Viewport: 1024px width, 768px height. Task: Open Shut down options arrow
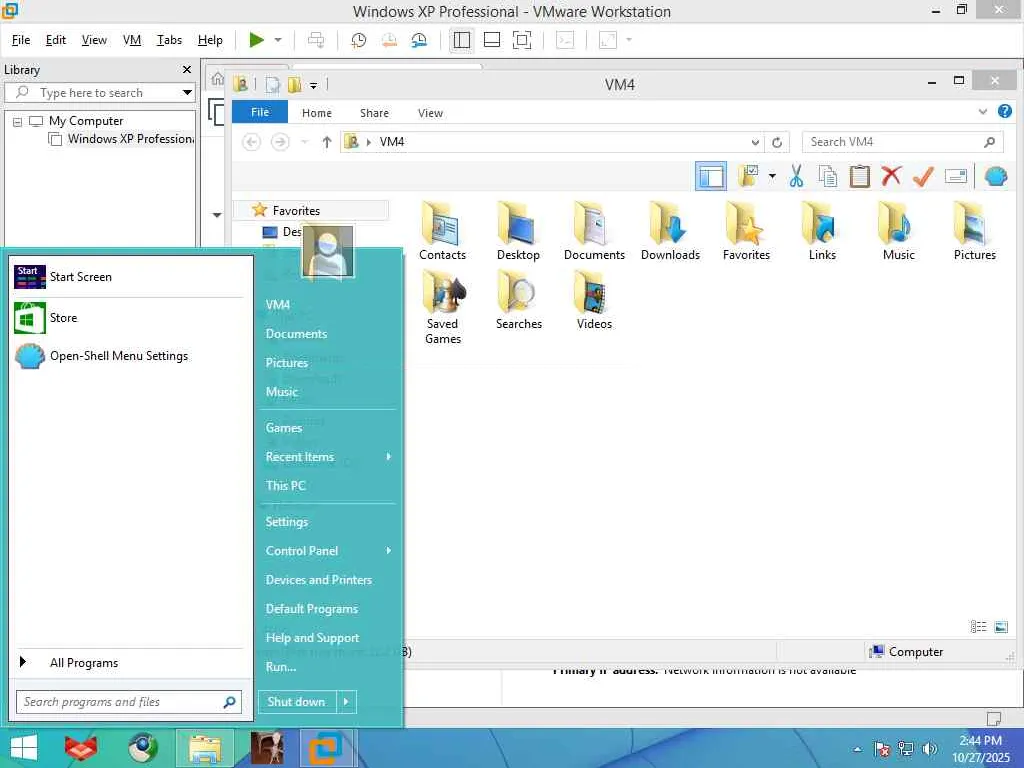coord(346,702)
